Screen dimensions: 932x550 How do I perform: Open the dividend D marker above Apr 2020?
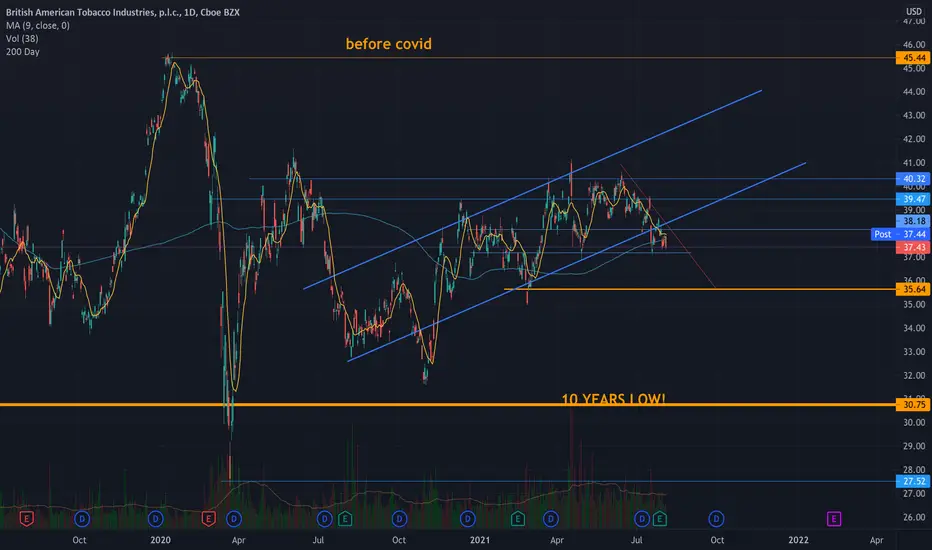234,519
